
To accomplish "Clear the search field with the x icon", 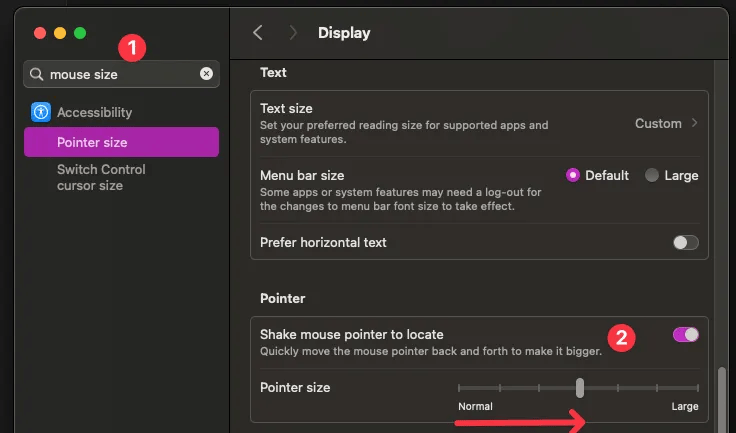I will [206, 74].
